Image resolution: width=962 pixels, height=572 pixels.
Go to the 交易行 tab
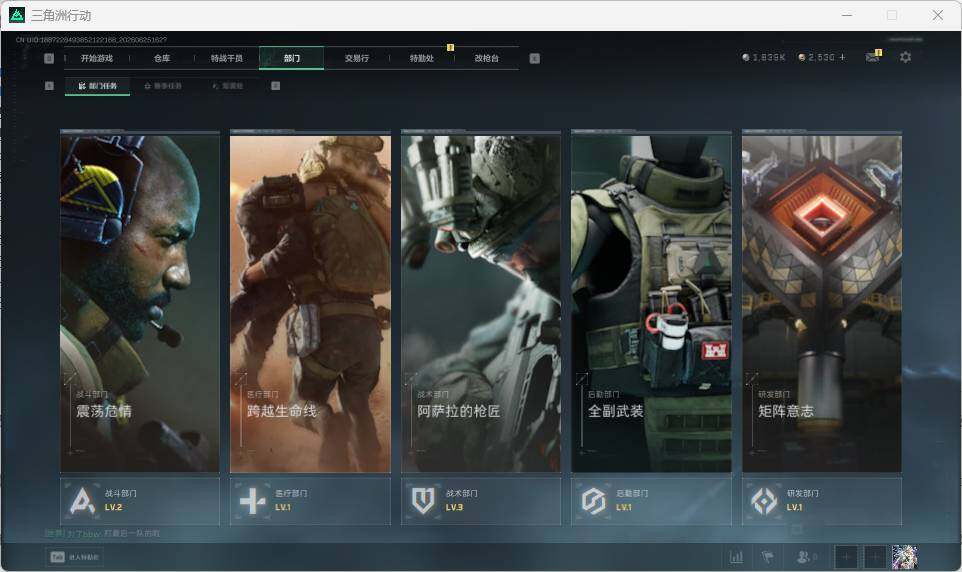click(356, 58)
